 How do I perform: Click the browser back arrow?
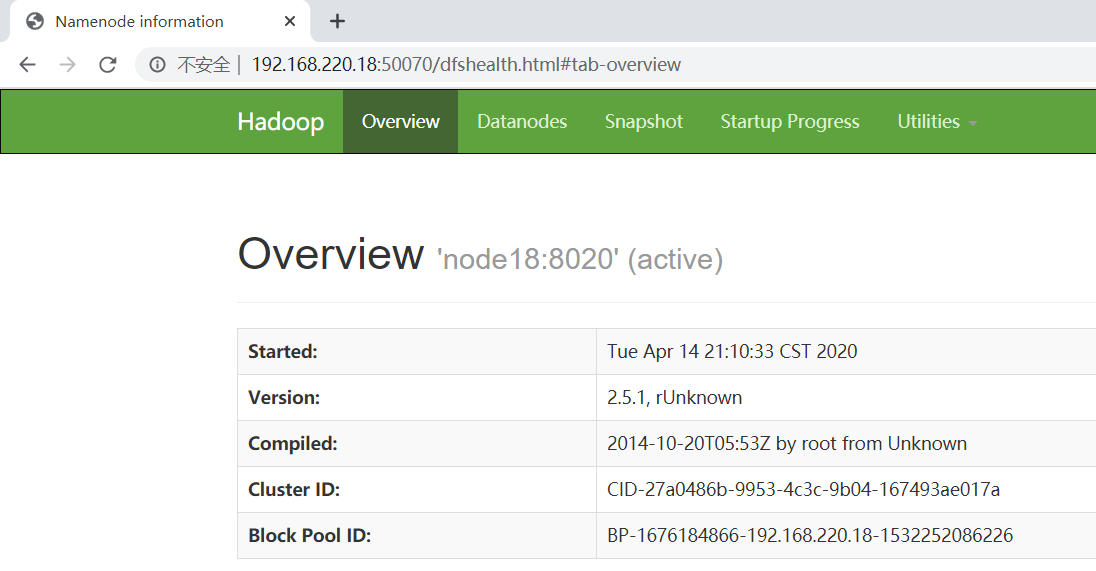pos(27,65)
